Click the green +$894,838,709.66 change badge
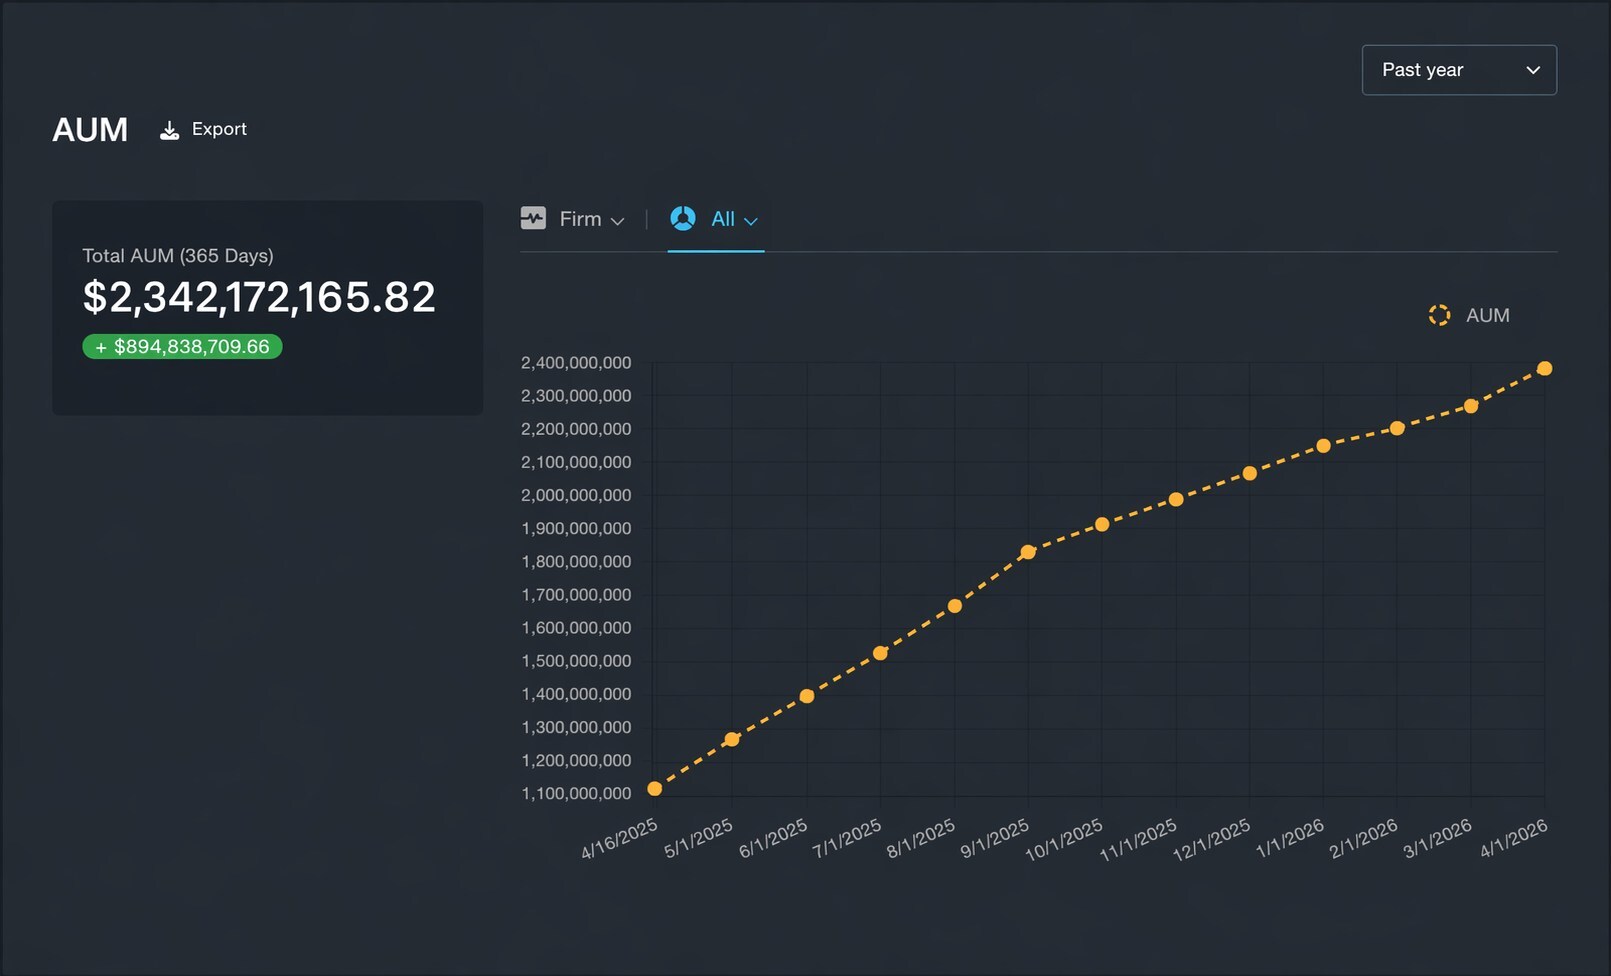The height and width of the screenshot is (976, 1611). point(182,347)
